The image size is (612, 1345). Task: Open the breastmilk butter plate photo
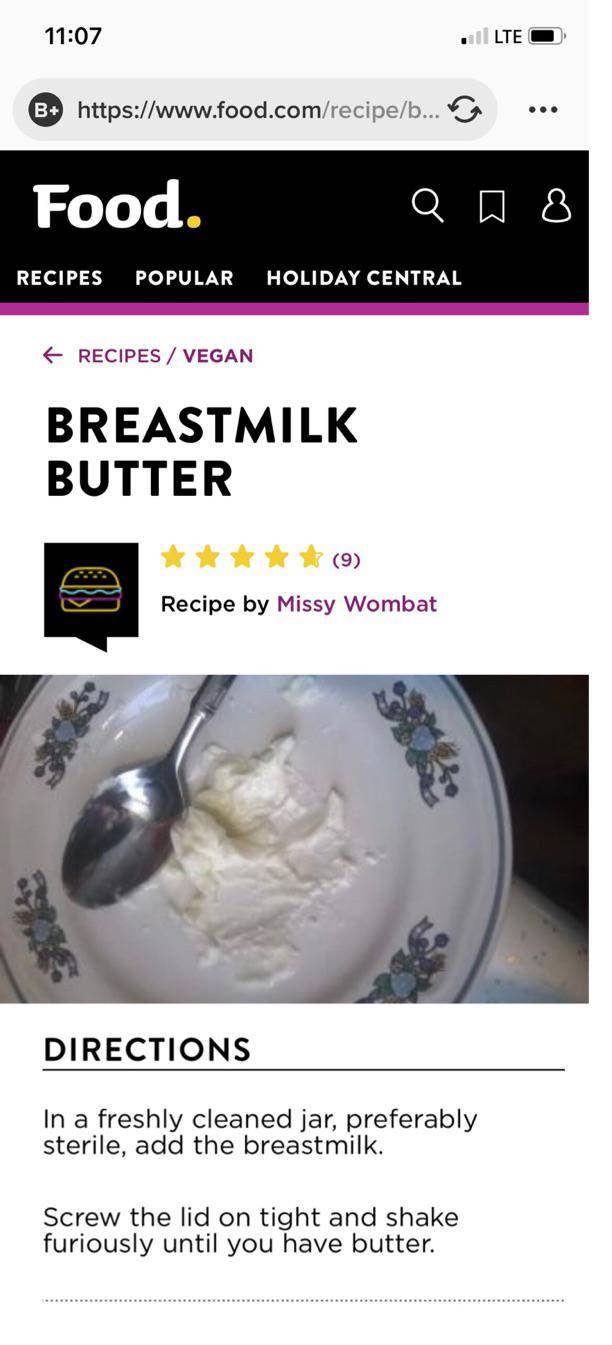coord(294,839)
